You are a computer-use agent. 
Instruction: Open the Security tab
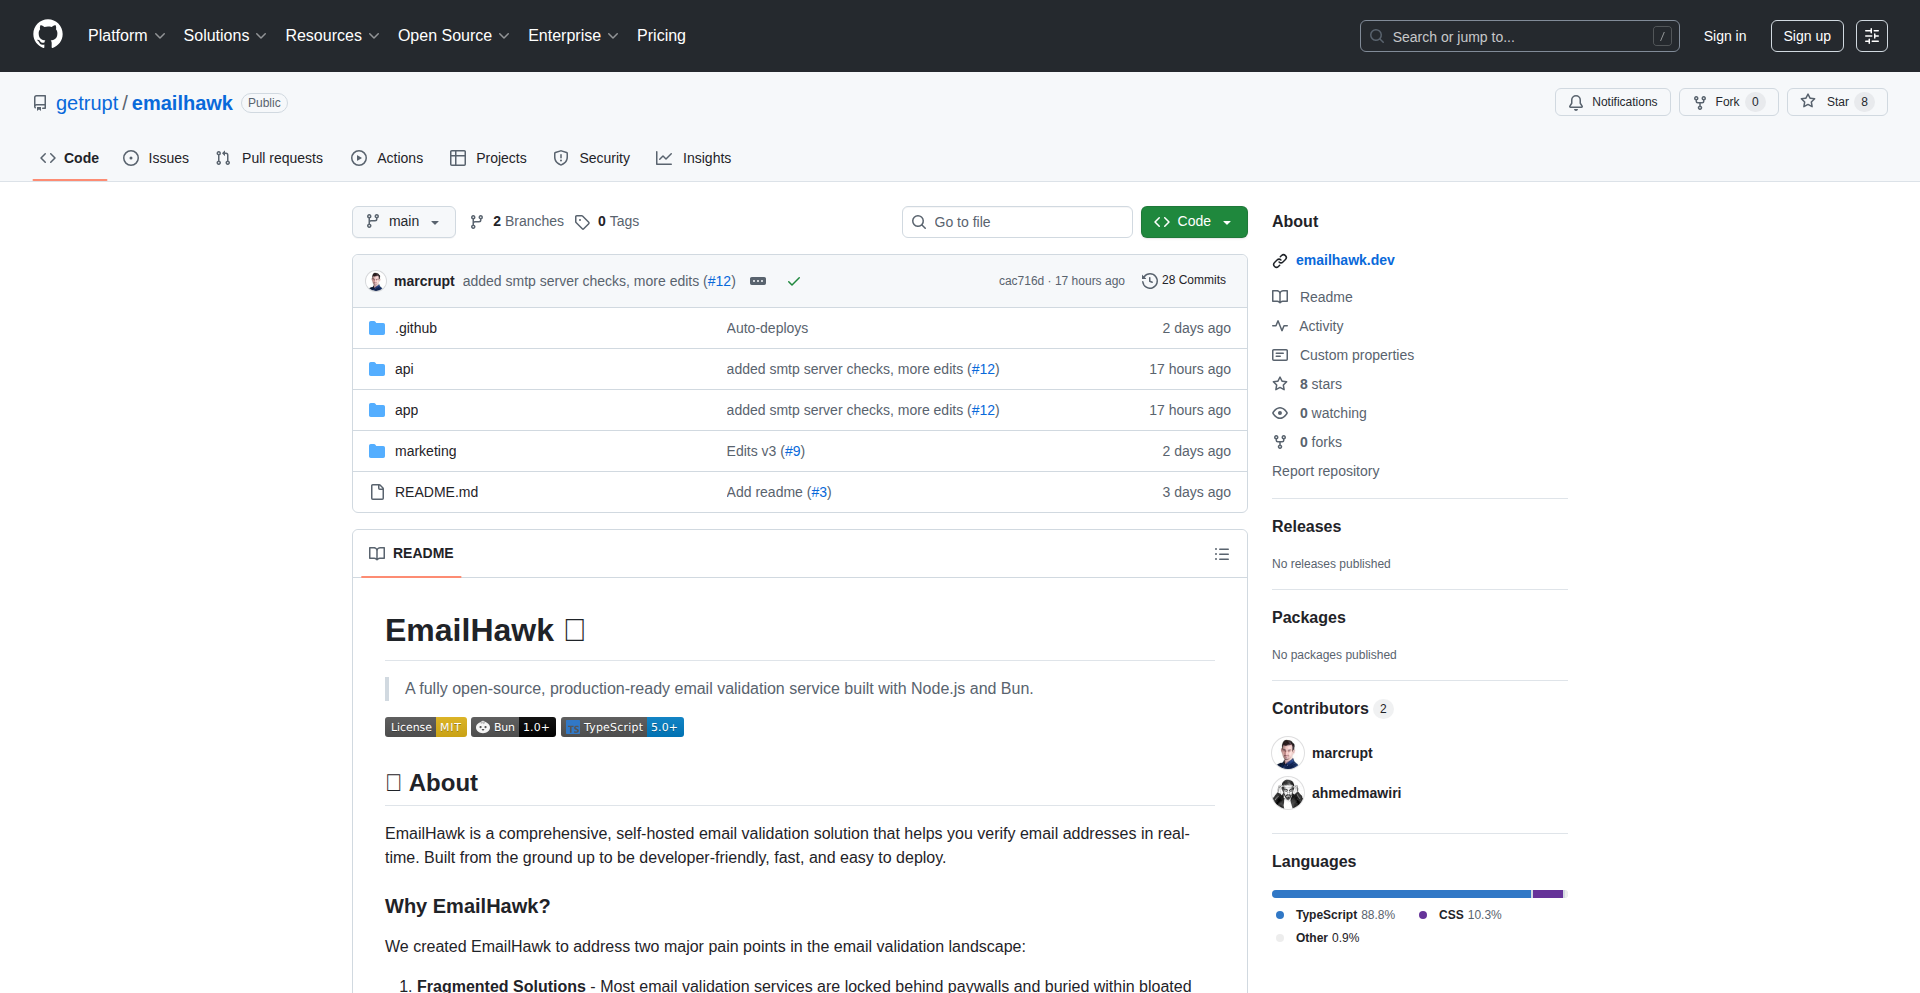(592, 158)
